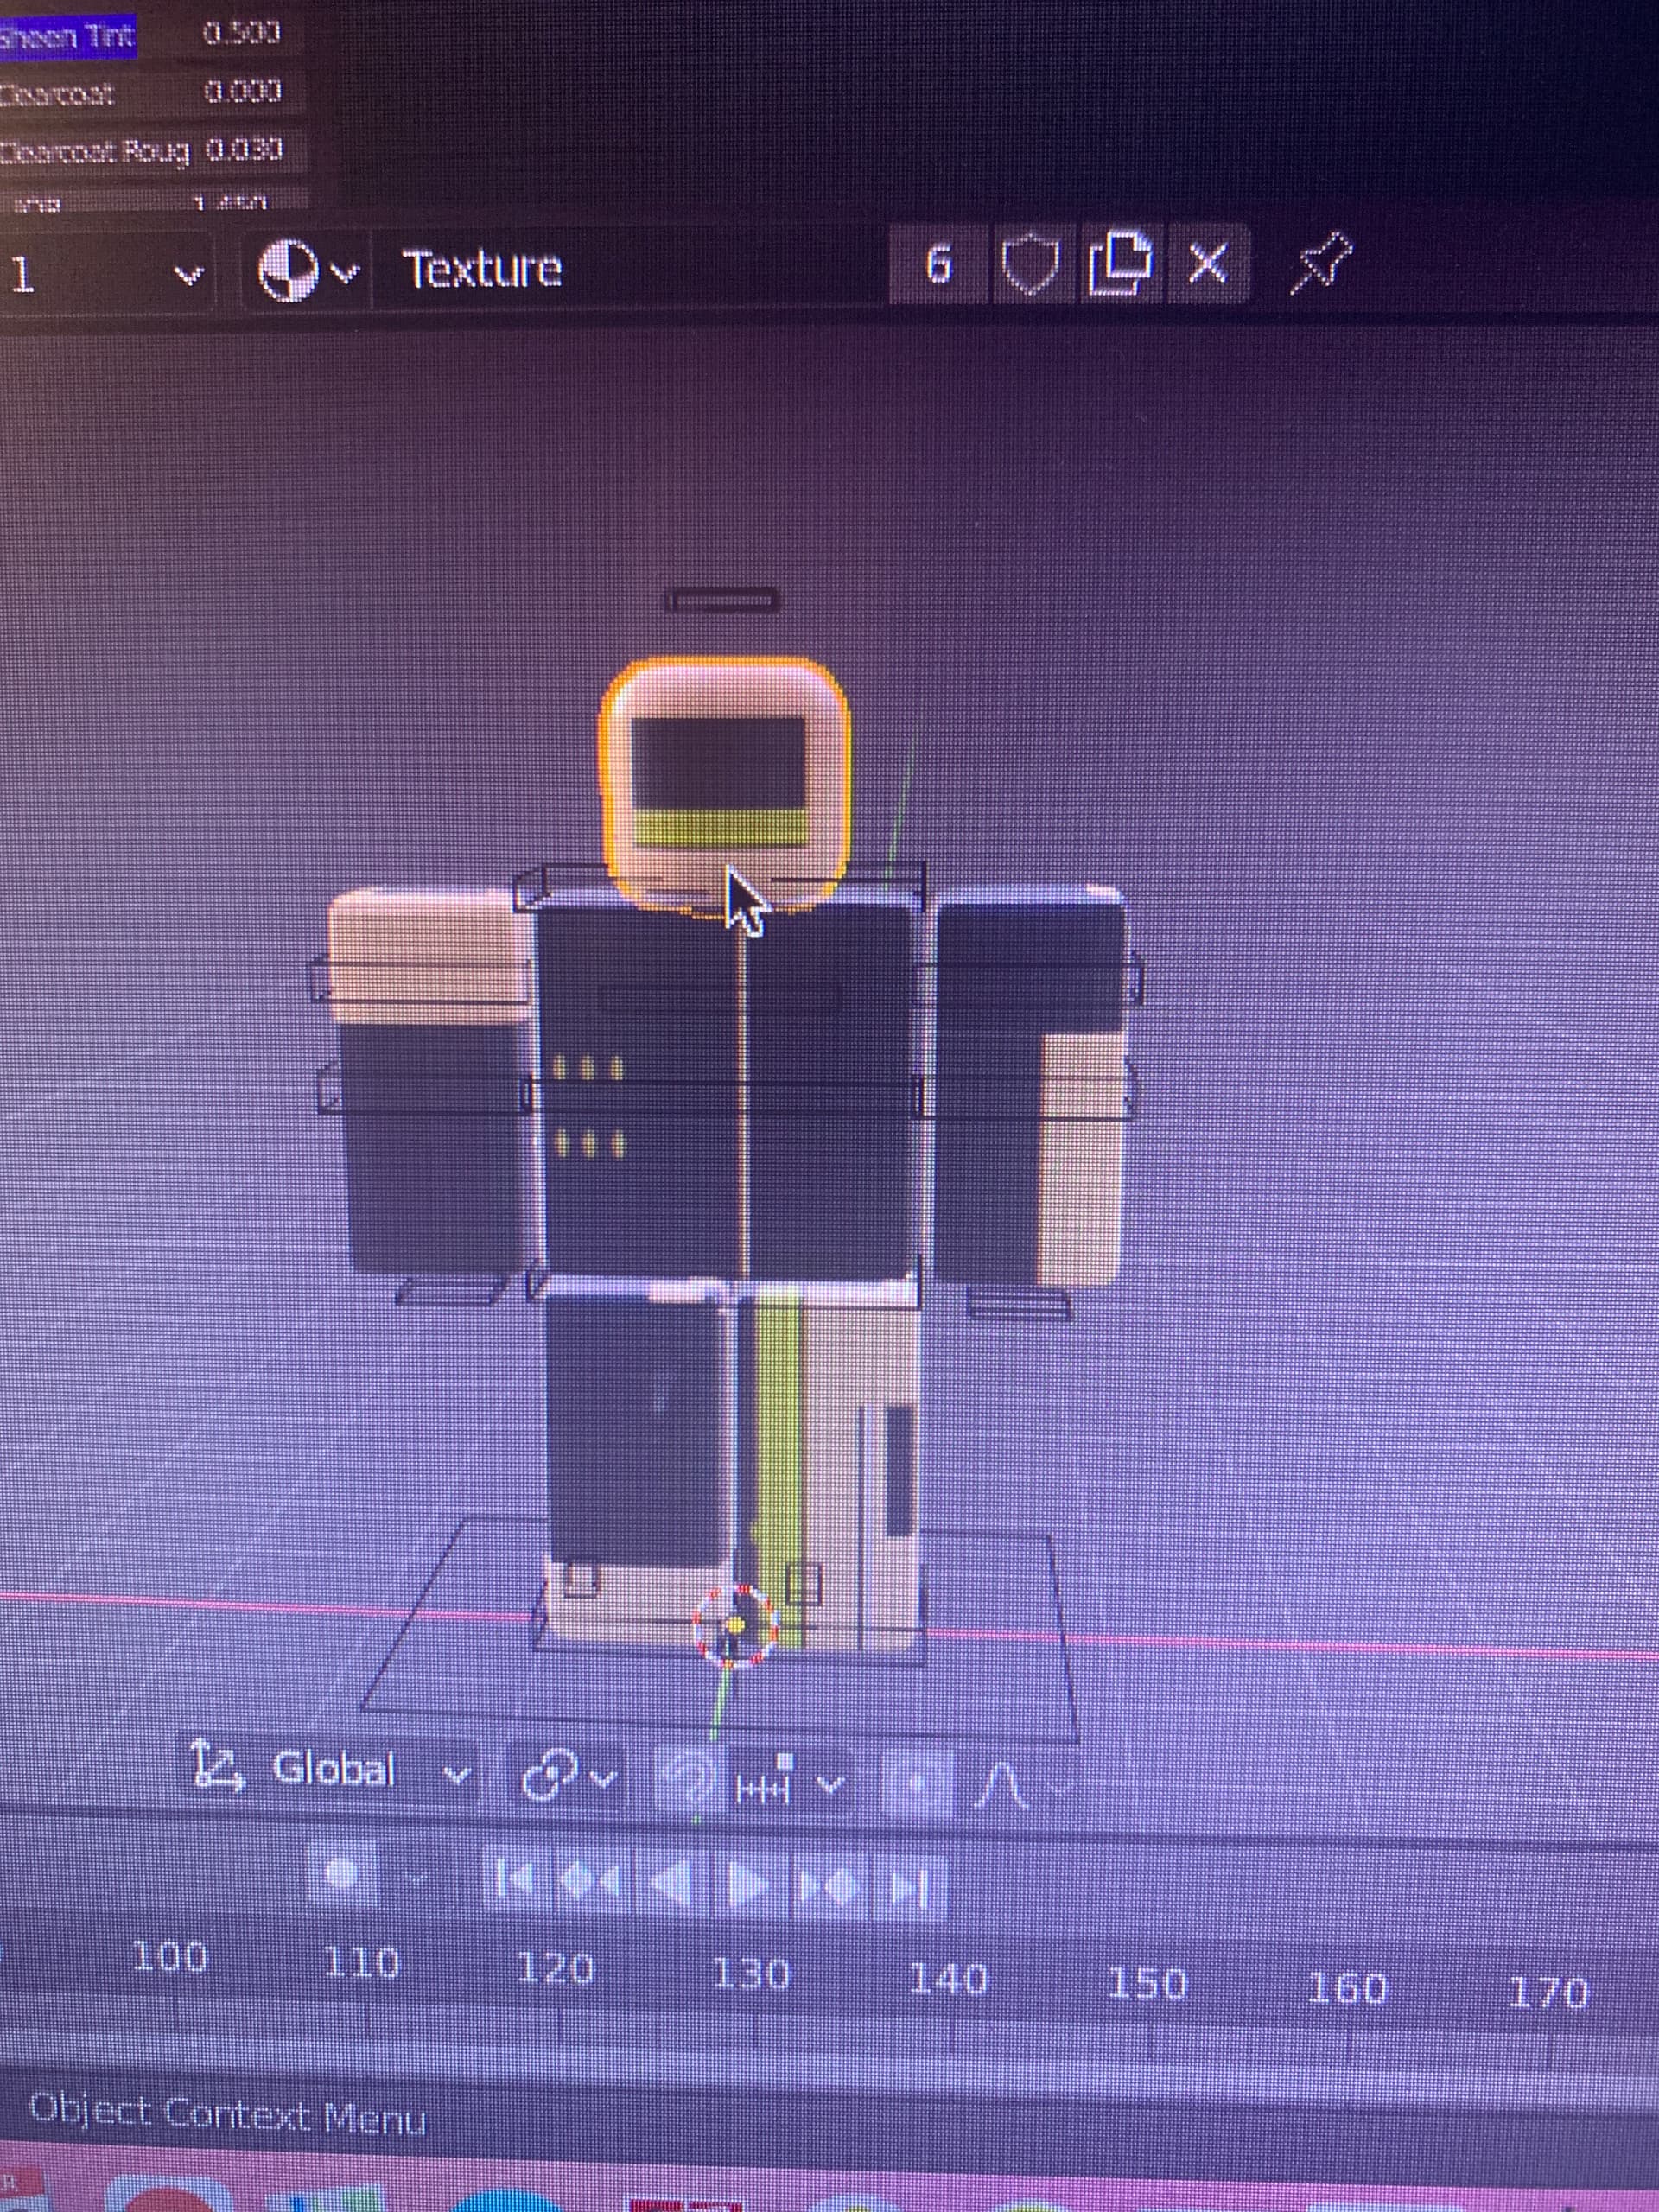The height and width of the screenshot is (2212, 1659).
Task: Click the material user count 6
Action: 938,266
